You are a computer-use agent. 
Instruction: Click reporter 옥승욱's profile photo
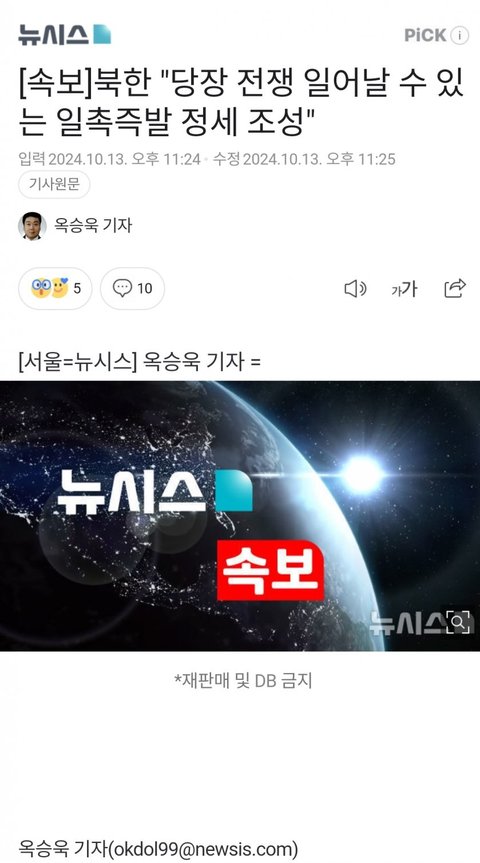(x=32, y=226)
